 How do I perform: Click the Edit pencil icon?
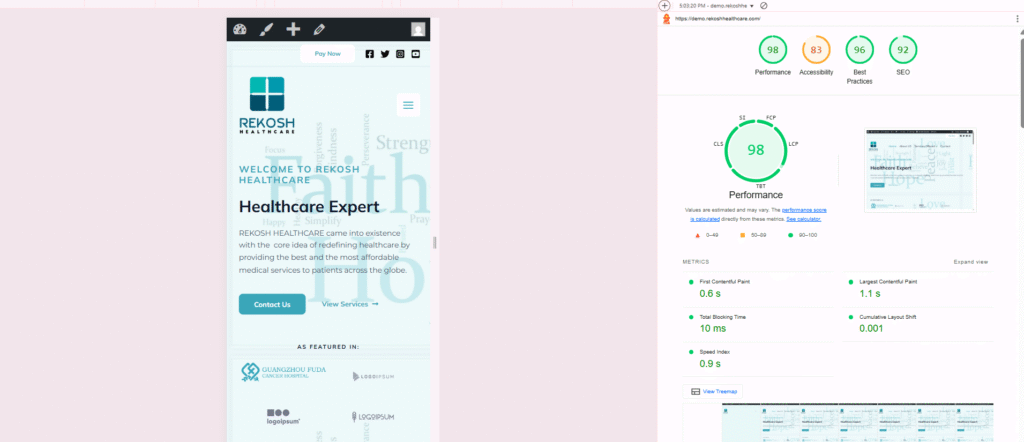click(319, 30)
